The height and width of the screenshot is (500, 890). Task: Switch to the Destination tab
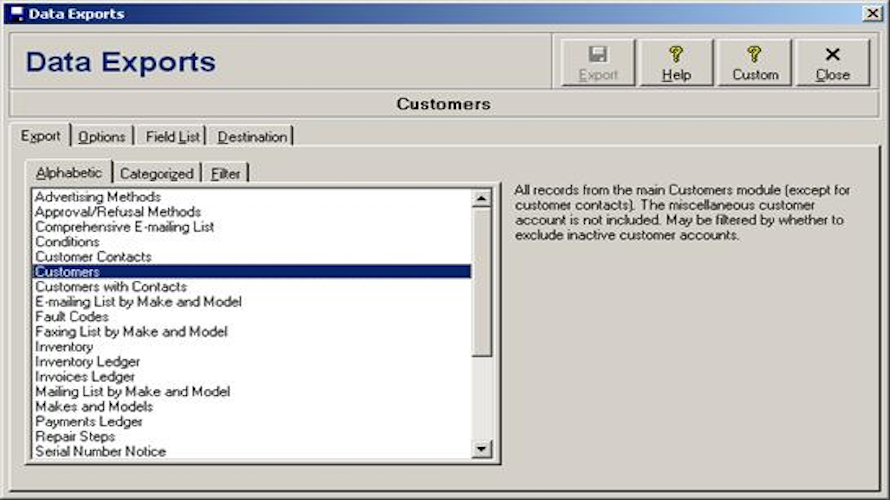click(x=252, y=137)
